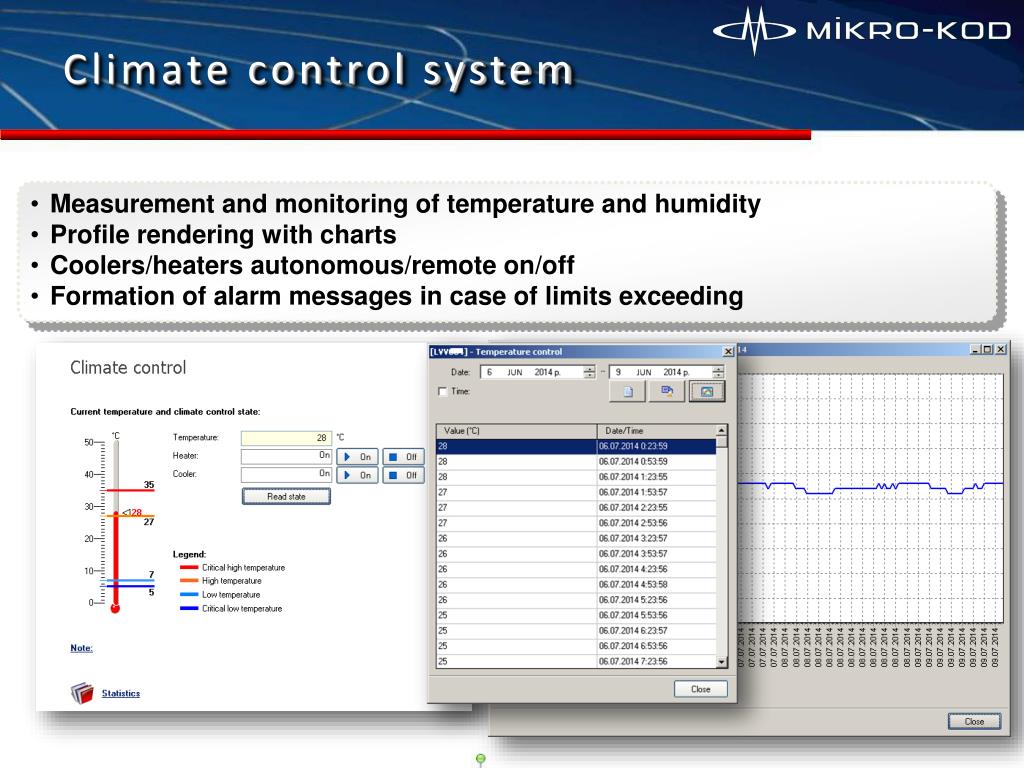Viewport: 1024px width, 768px height.
Task: Click the Critical low temperature legend entry
Action: pyautogui.click(x=231, y=609)
